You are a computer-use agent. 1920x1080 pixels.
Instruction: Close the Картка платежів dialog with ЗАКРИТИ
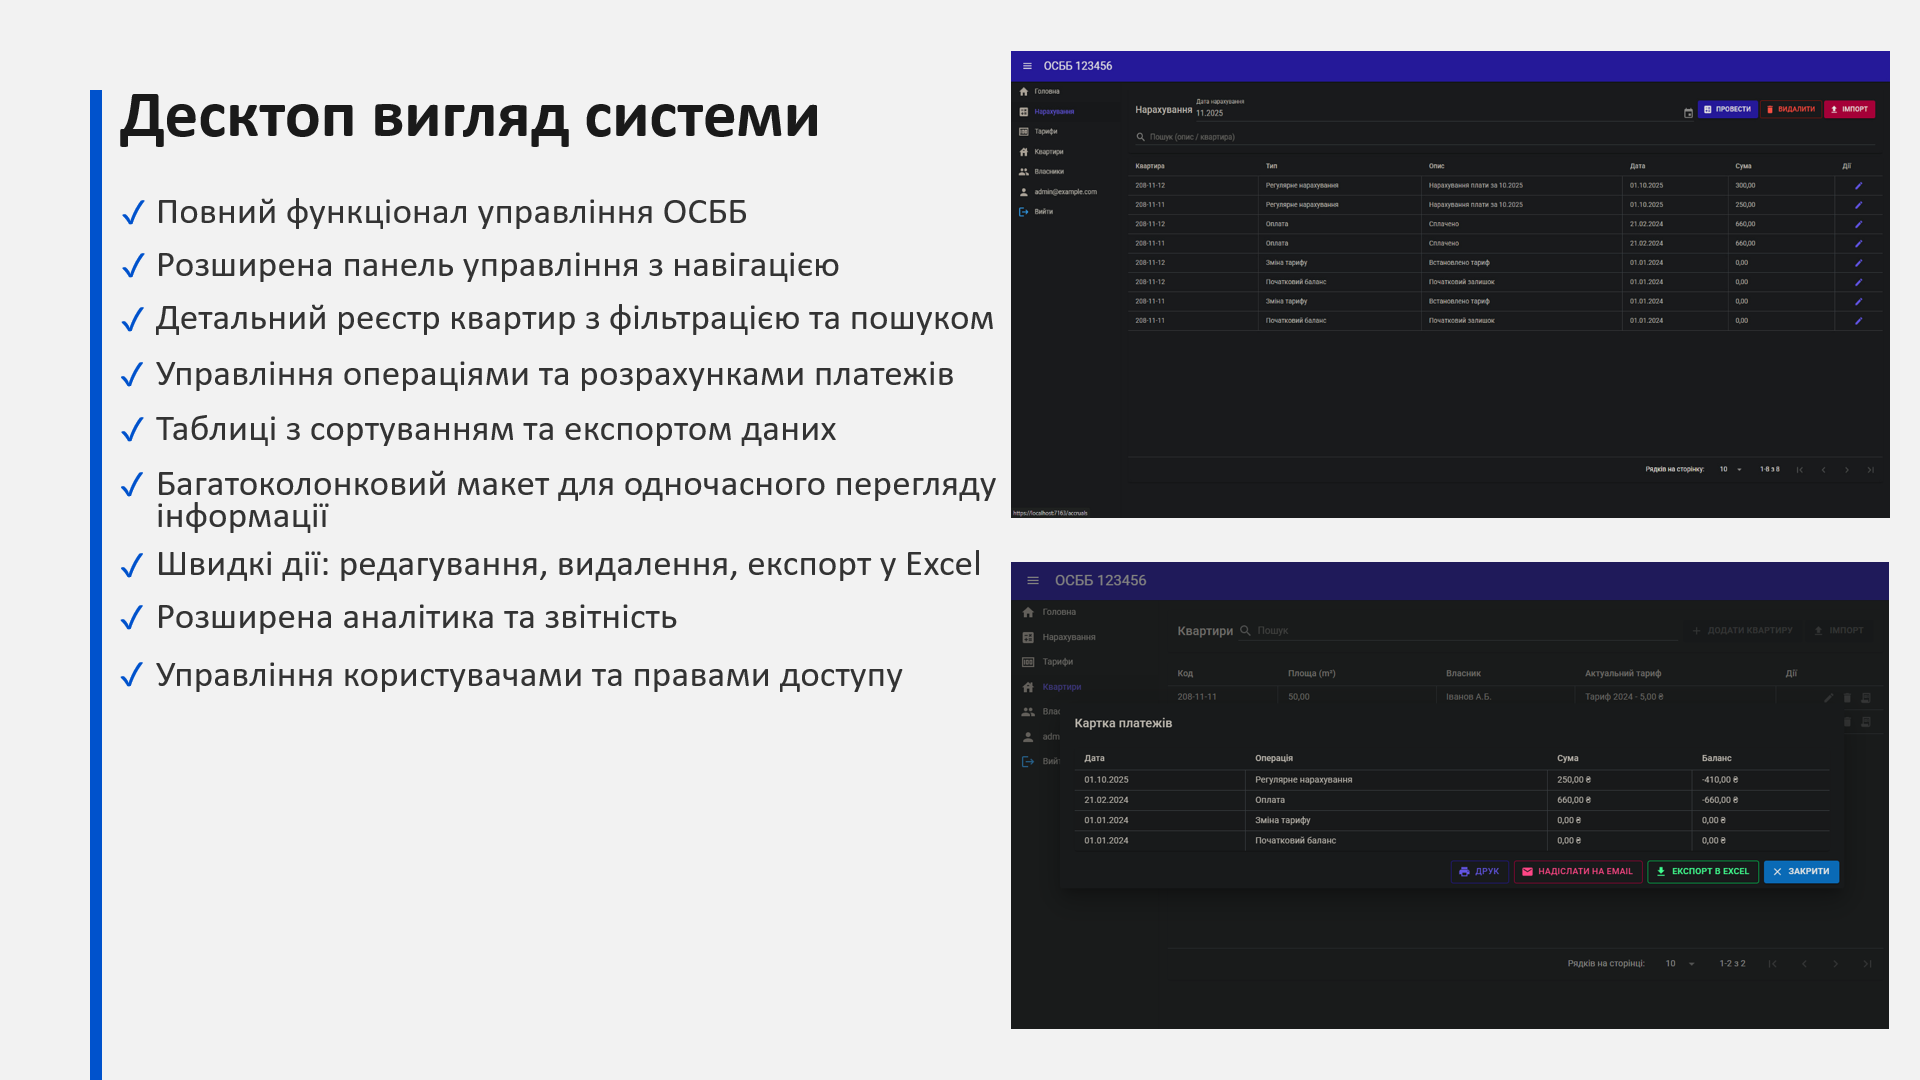(1801, 872)
